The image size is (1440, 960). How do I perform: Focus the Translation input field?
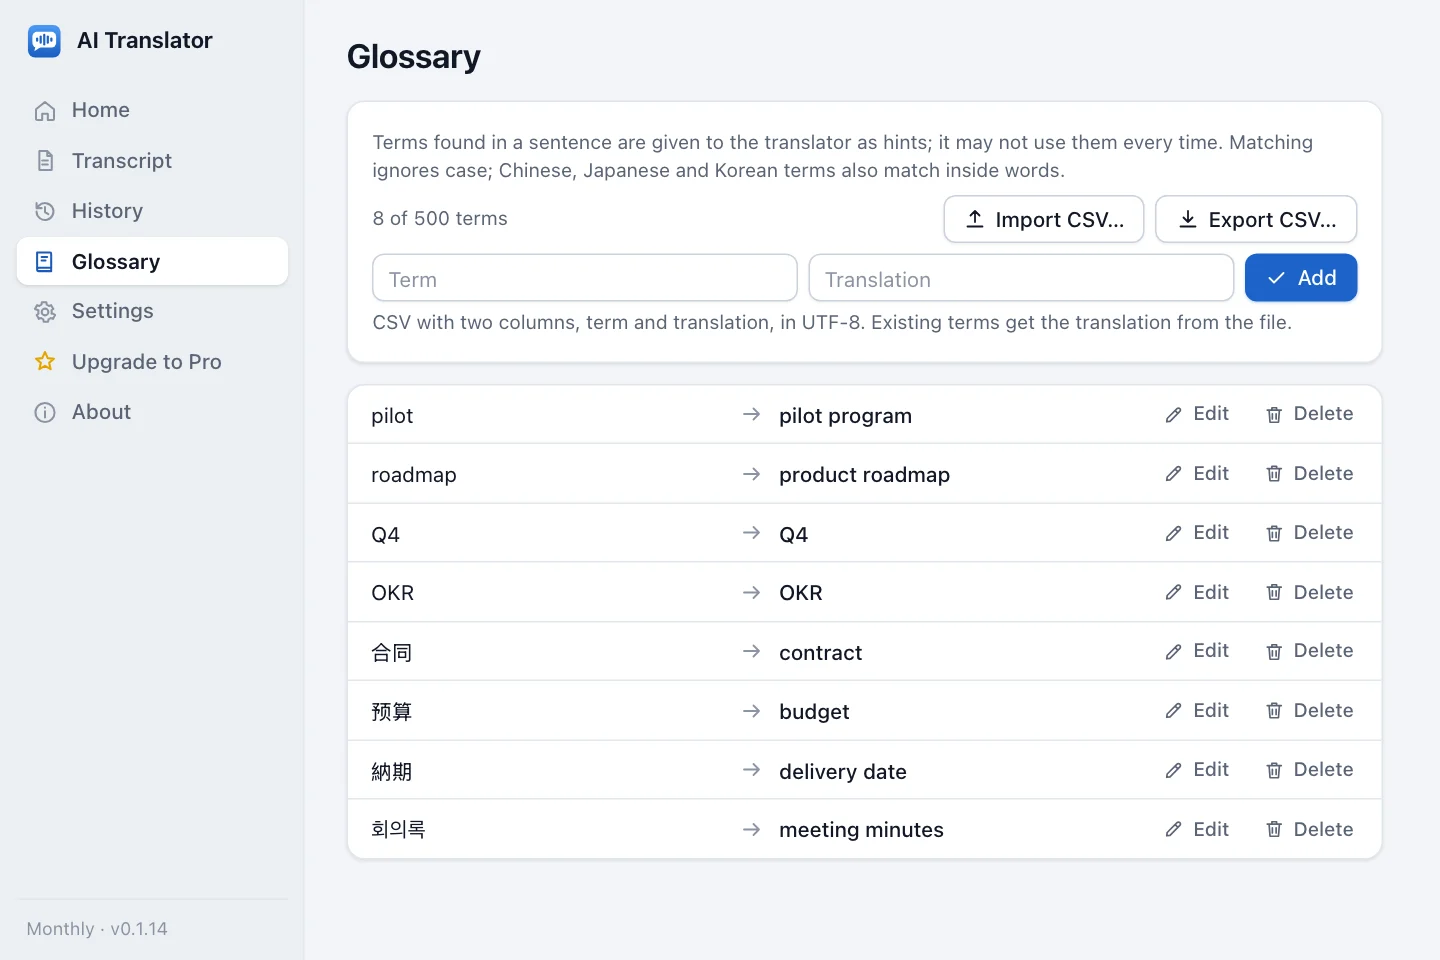point(1021,278)
